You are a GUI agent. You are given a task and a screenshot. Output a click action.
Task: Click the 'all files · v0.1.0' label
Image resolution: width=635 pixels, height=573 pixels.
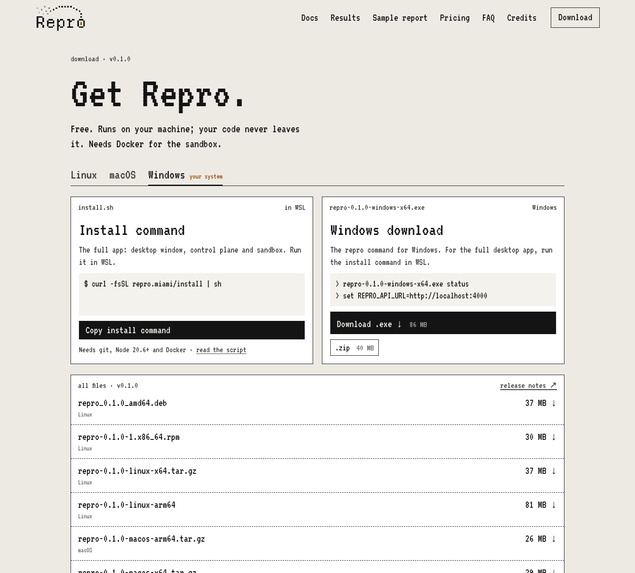tap(108, 386)
